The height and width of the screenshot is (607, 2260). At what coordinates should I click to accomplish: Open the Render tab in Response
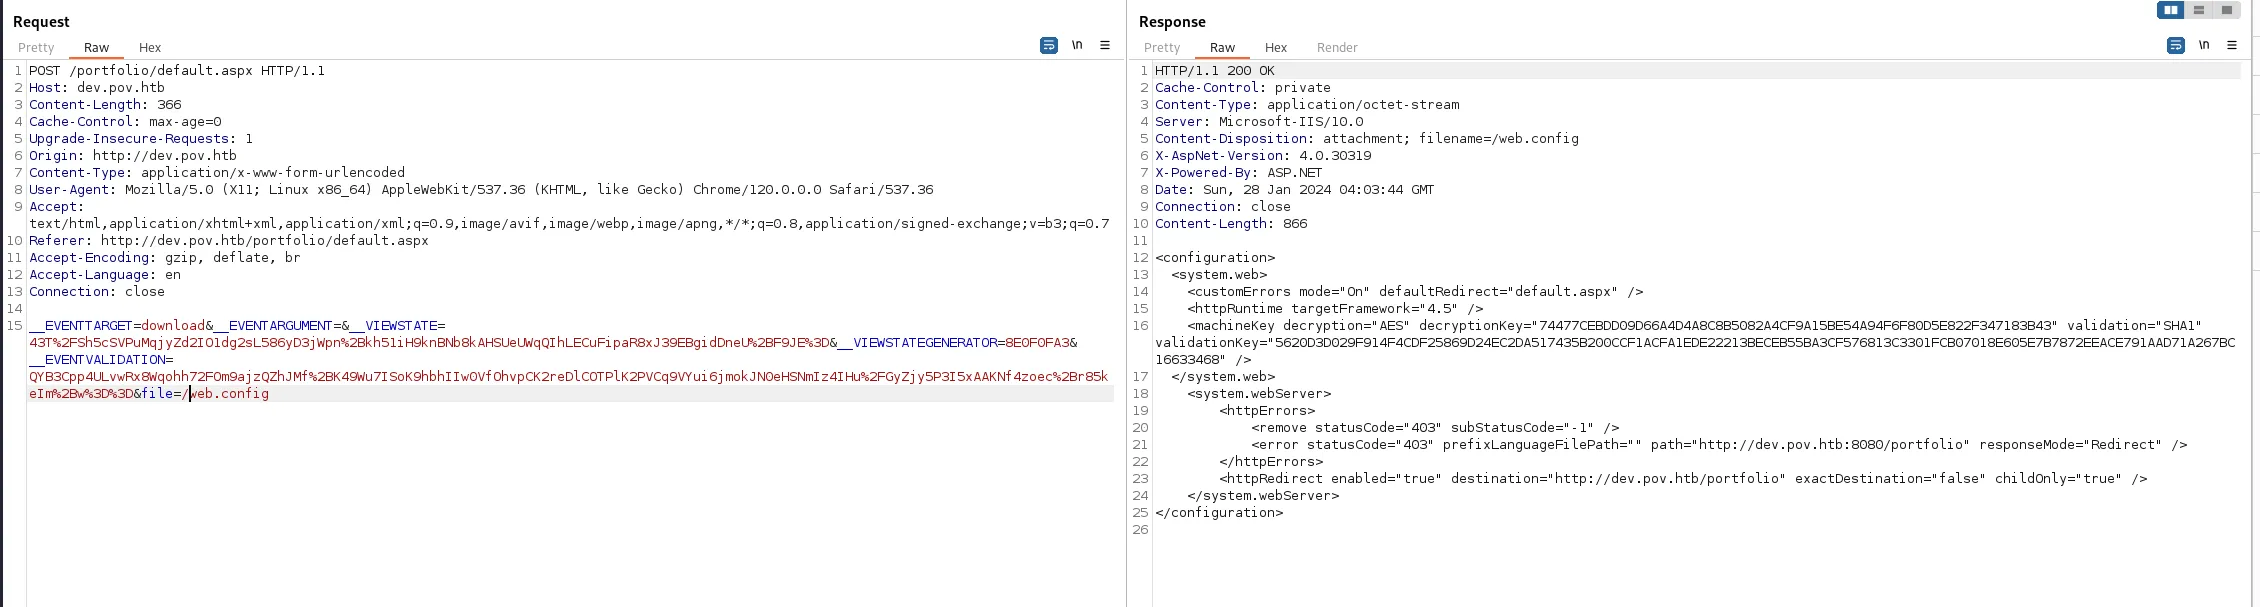pos(1337,47)
